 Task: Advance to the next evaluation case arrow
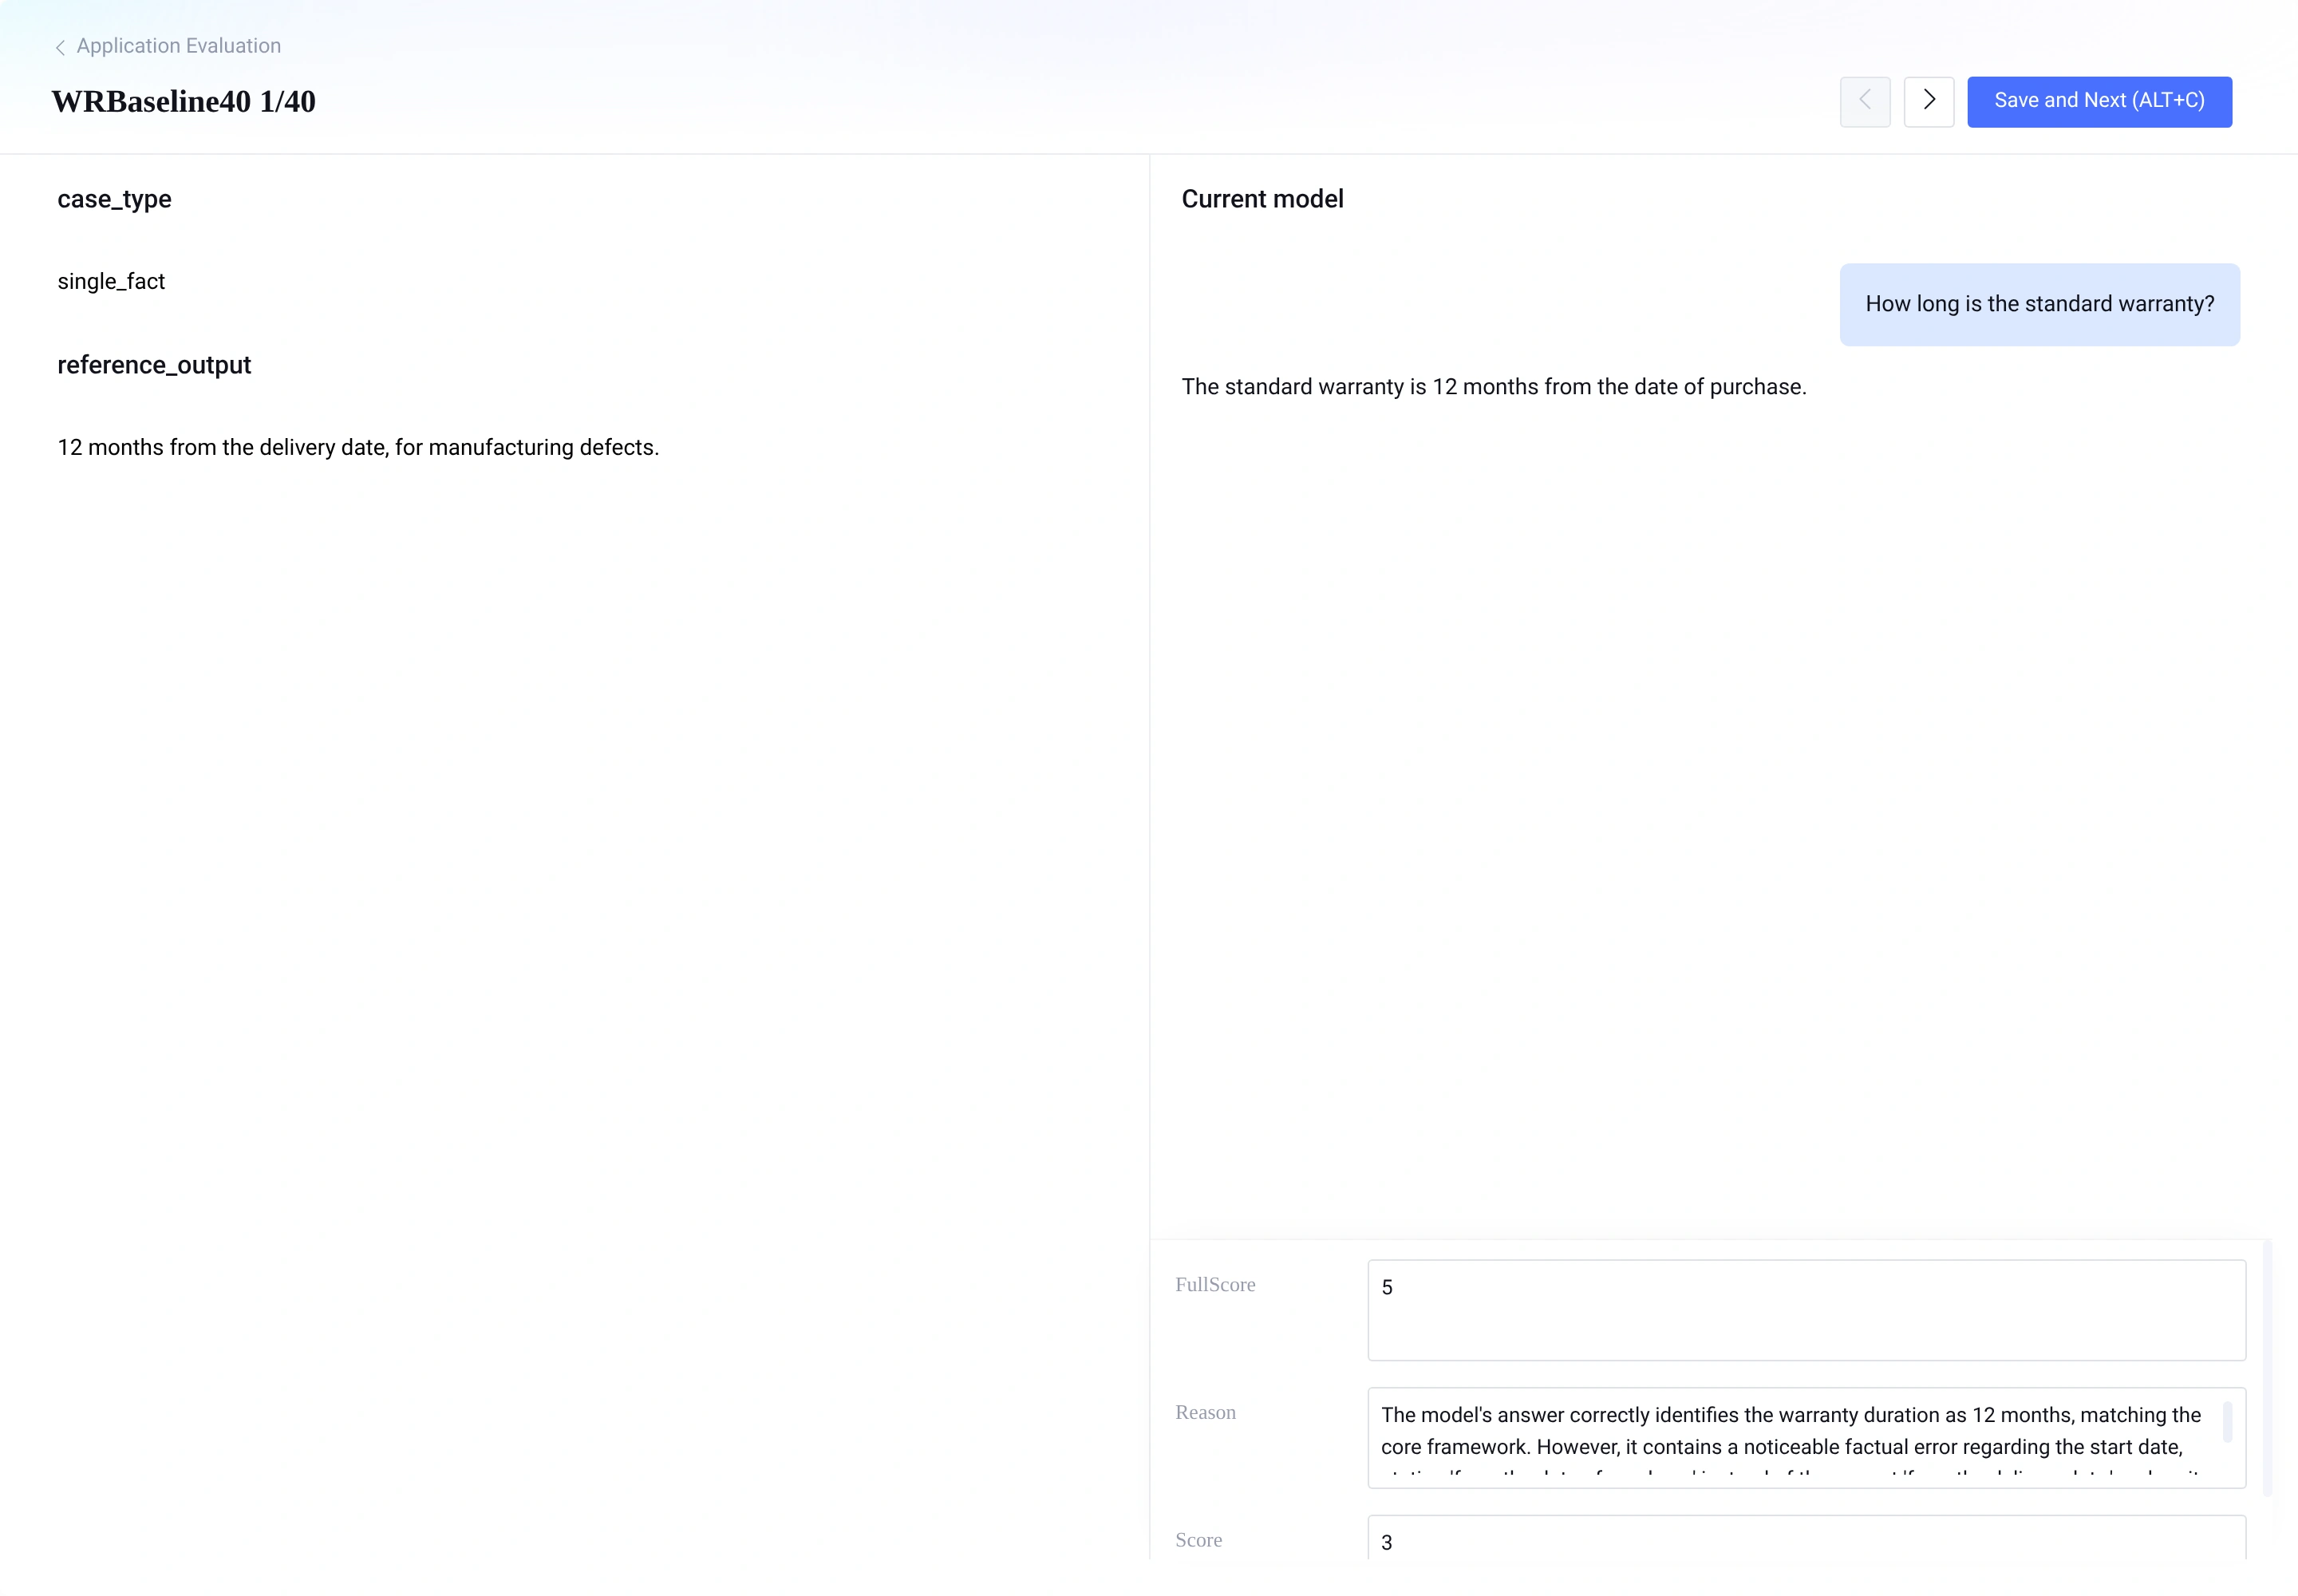(x=1929, y=101)
